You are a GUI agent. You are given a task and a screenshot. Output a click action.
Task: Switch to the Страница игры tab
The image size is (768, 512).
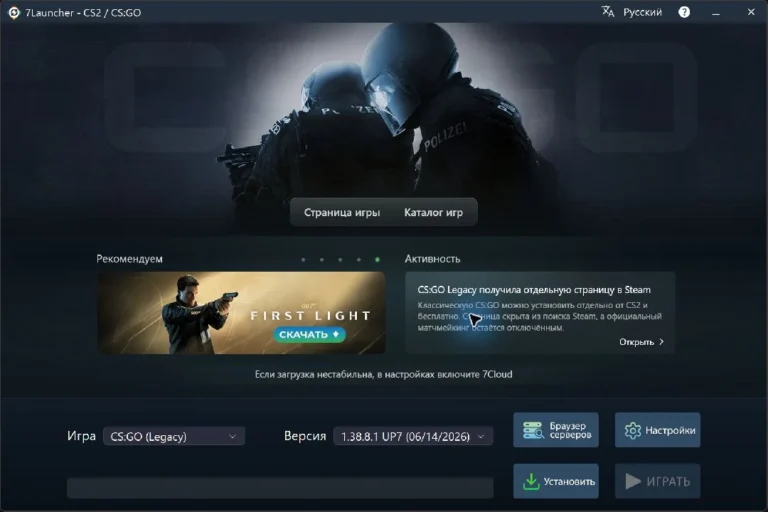[x=342, y=213]
